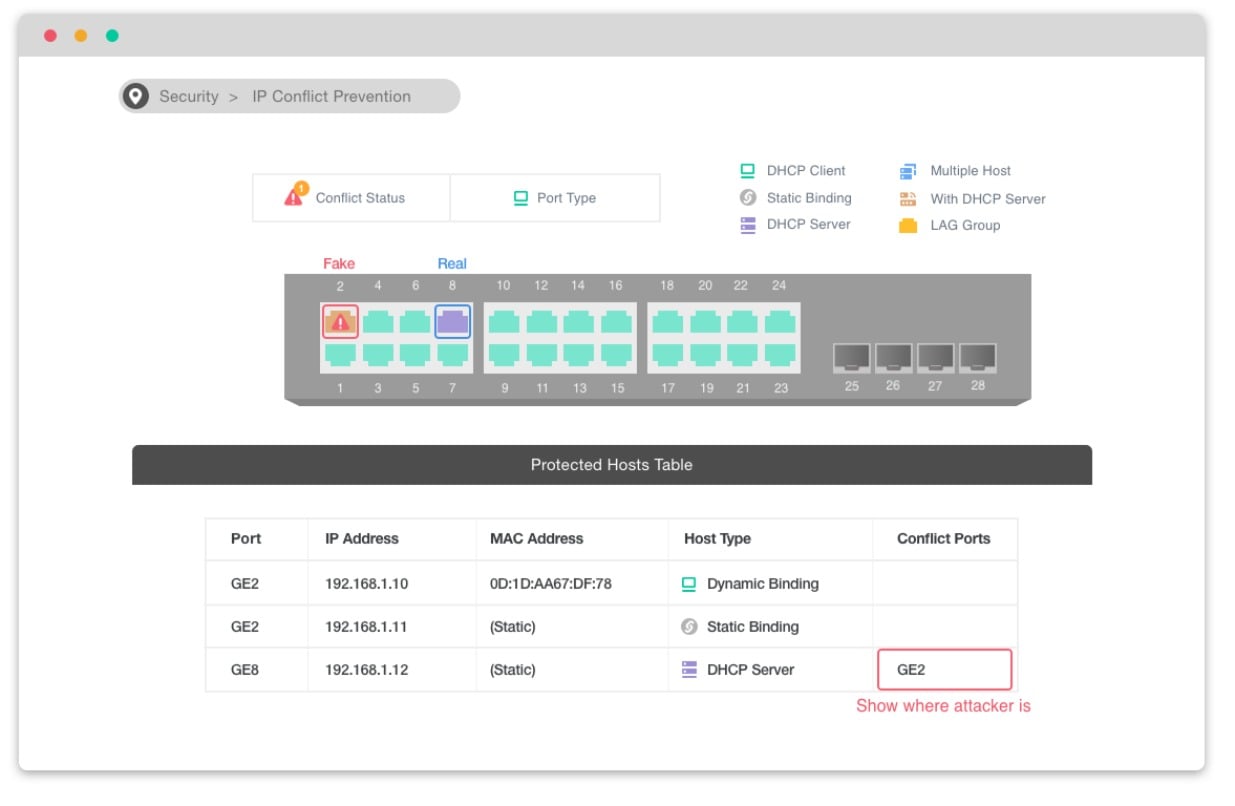
Task: Select port 1 on the switch panel
Action: (340, 354)
